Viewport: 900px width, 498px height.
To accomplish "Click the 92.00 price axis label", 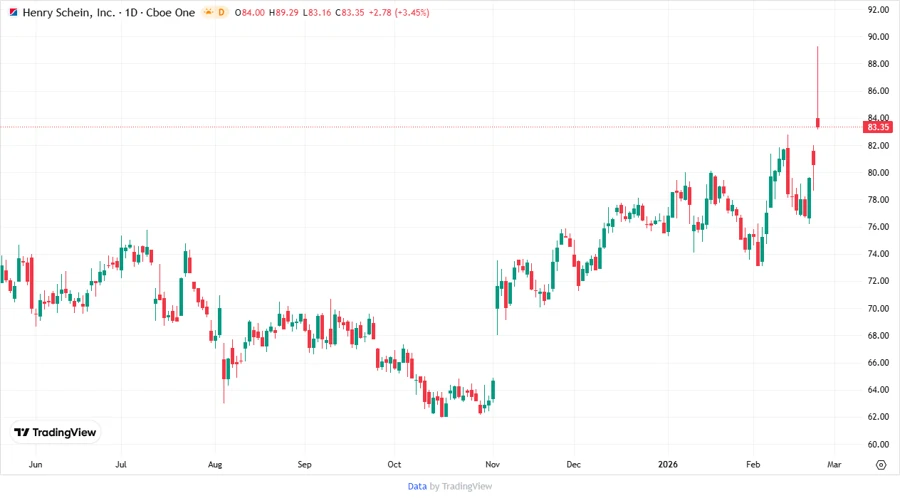I will click(878, 10).
